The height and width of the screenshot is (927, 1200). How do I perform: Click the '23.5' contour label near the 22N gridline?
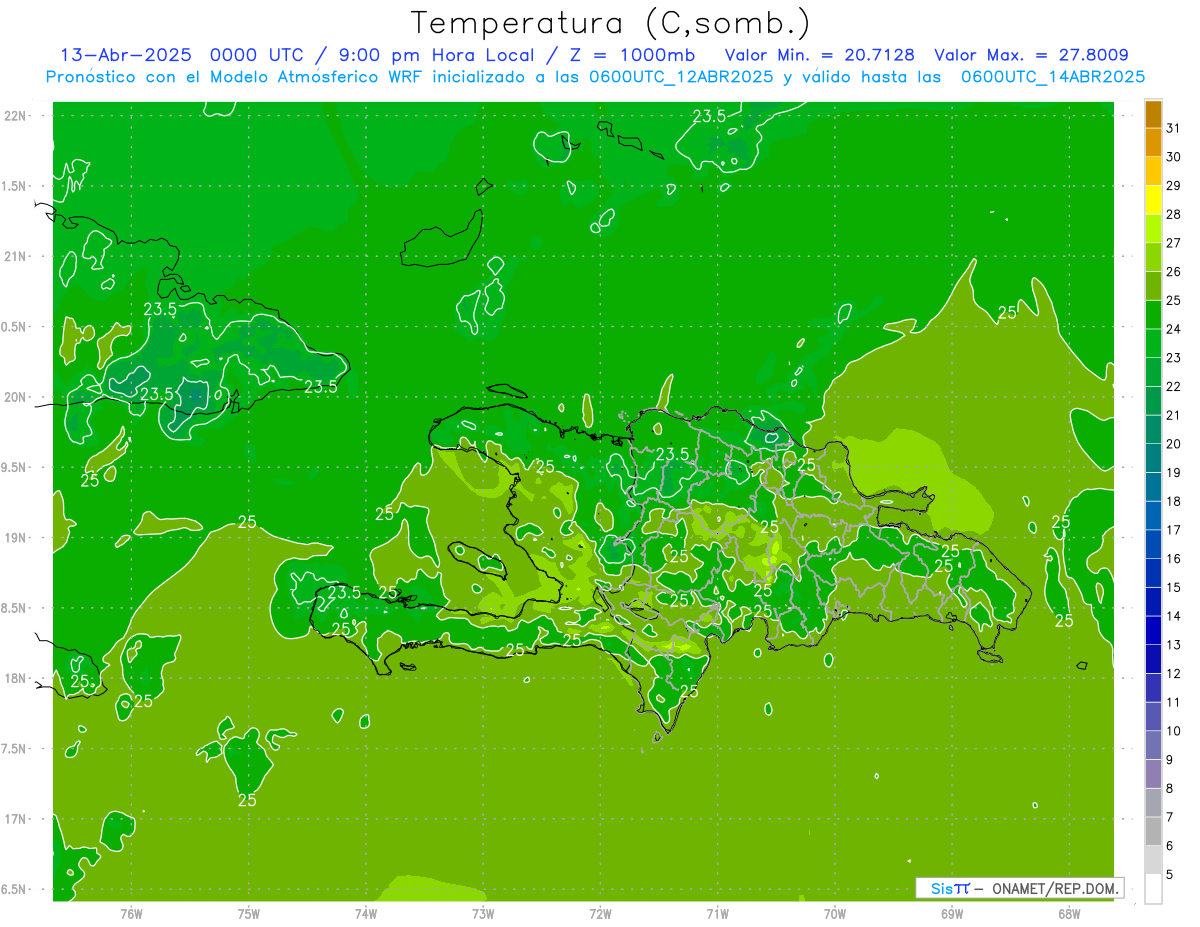(x=709, y=116)
